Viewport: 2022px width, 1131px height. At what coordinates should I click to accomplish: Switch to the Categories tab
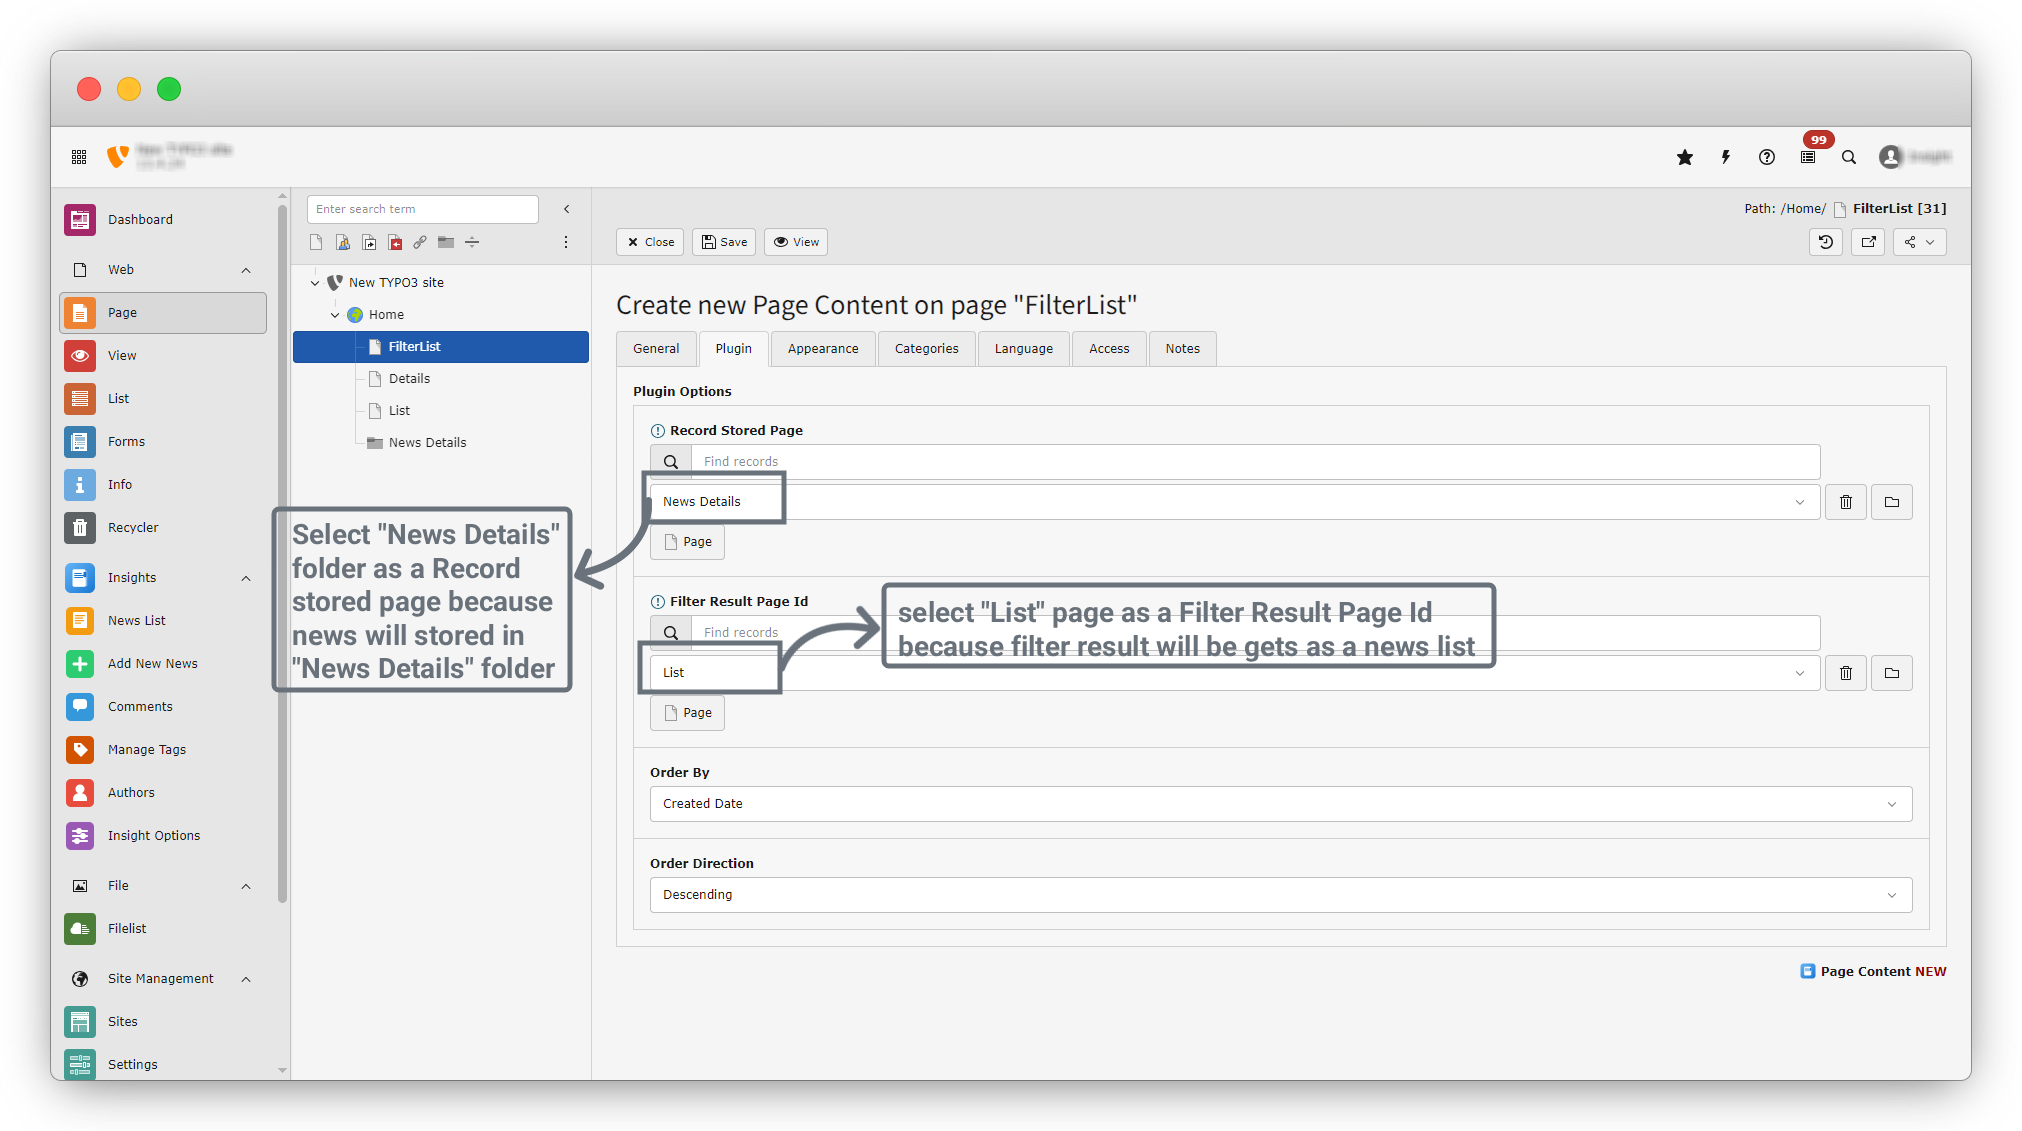[926, 349]
